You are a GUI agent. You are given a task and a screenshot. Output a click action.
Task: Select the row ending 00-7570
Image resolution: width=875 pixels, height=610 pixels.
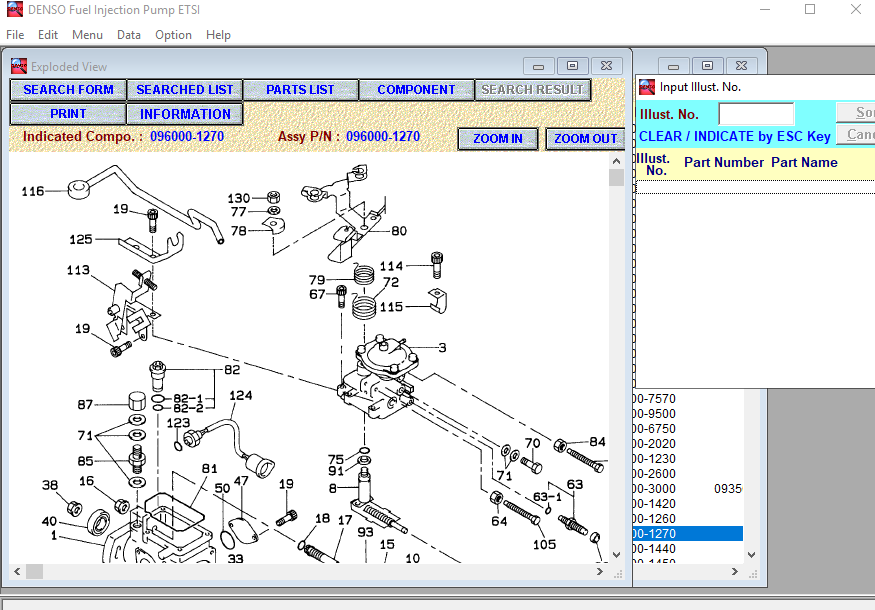pyautogui.click(x=689, y=398)
